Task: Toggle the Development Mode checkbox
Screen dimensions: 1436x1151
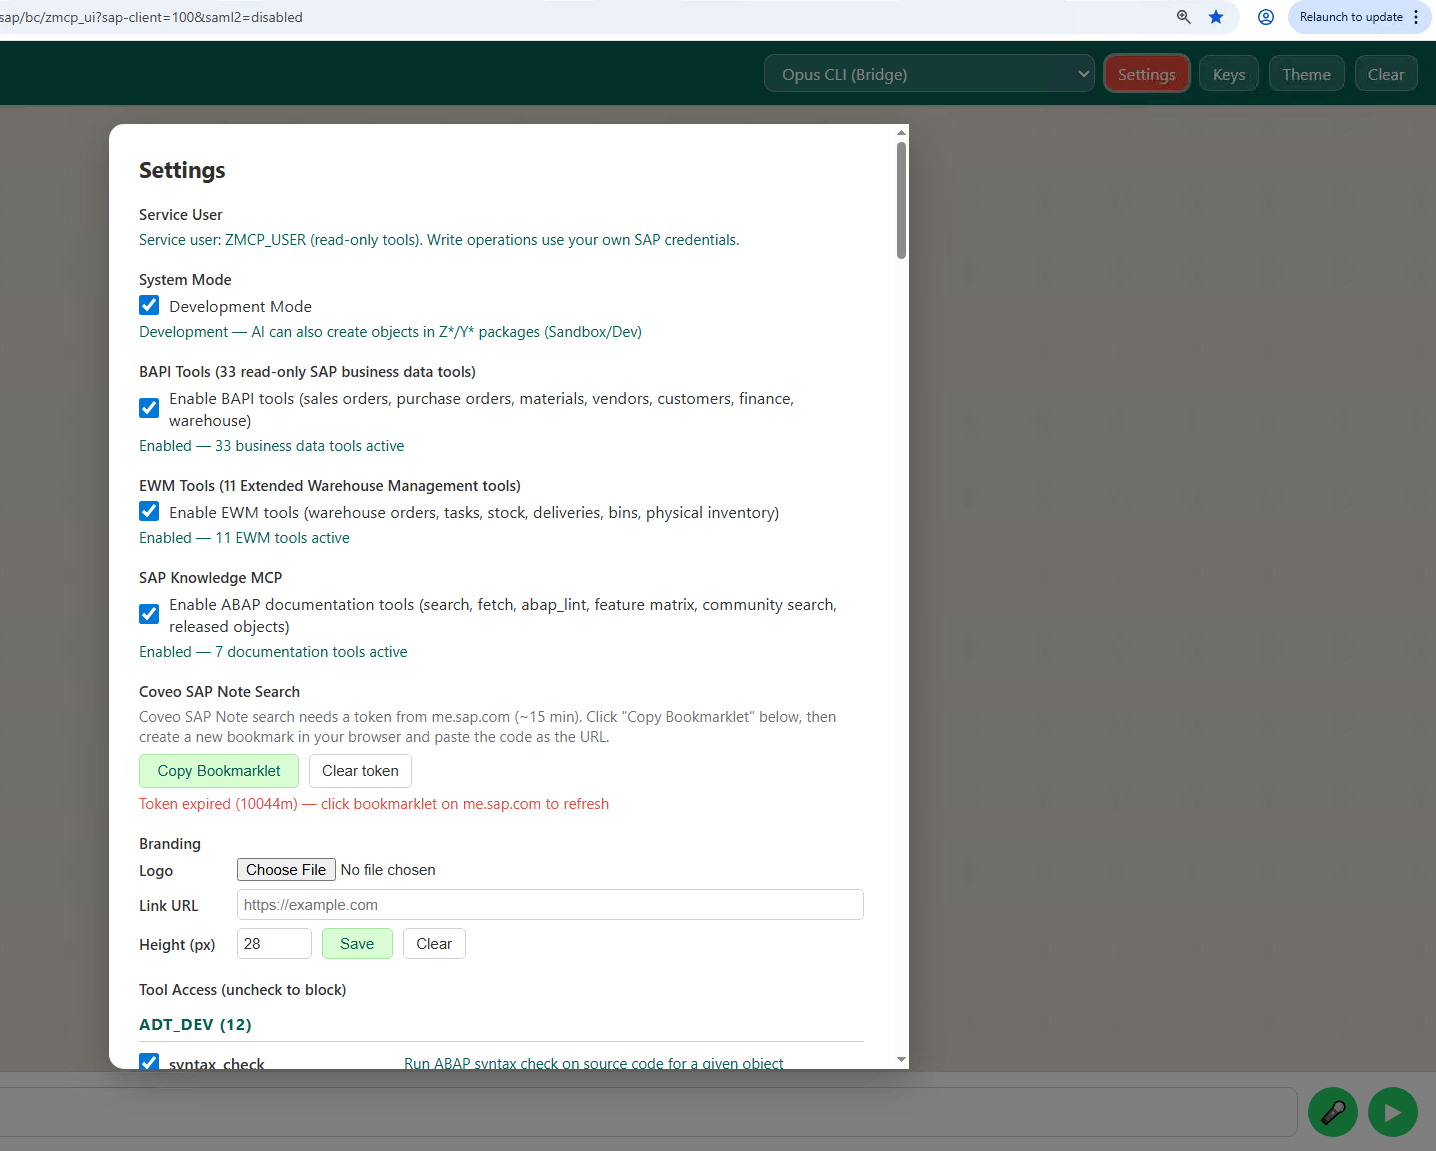Action: click(149, 305)
